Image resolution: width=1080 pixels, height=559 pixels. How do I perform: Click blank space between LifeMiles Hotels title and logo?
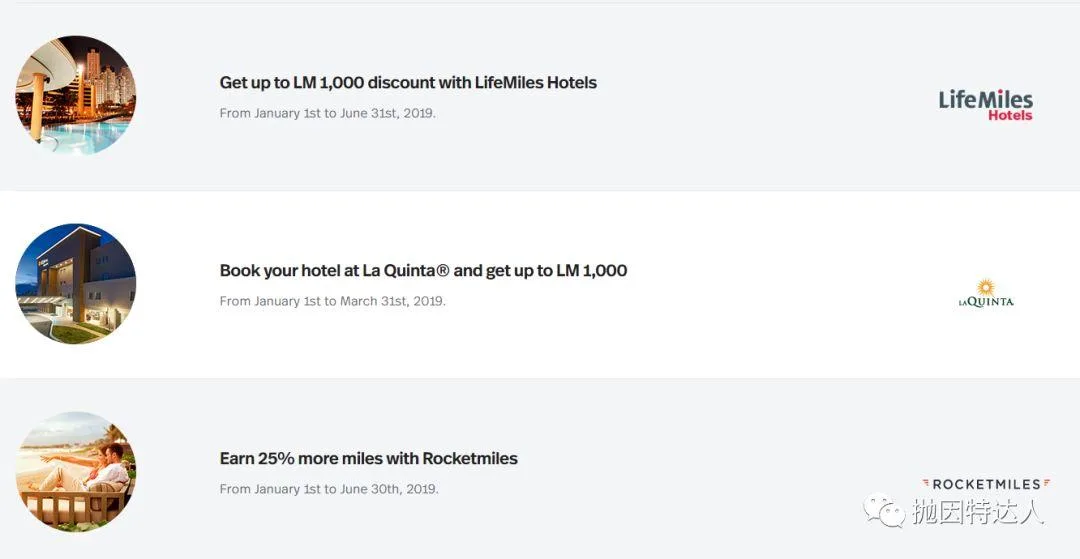coord(770,97)
